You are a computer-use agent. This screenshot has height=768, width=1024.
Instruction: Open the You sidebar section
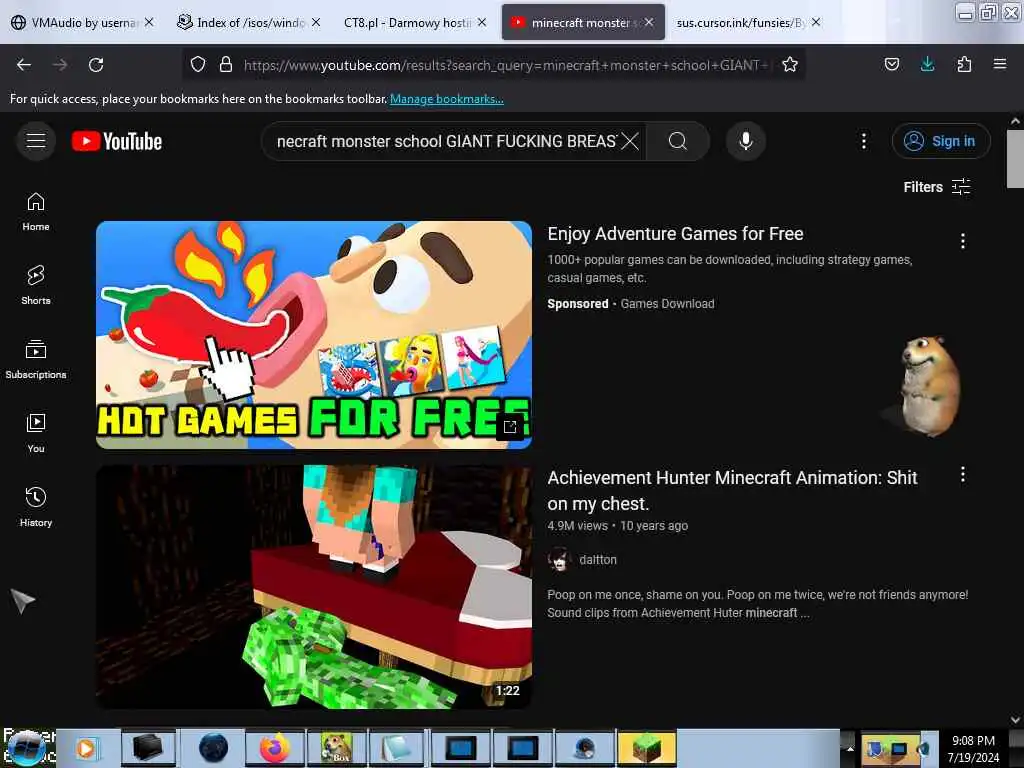tap(36, 433)
